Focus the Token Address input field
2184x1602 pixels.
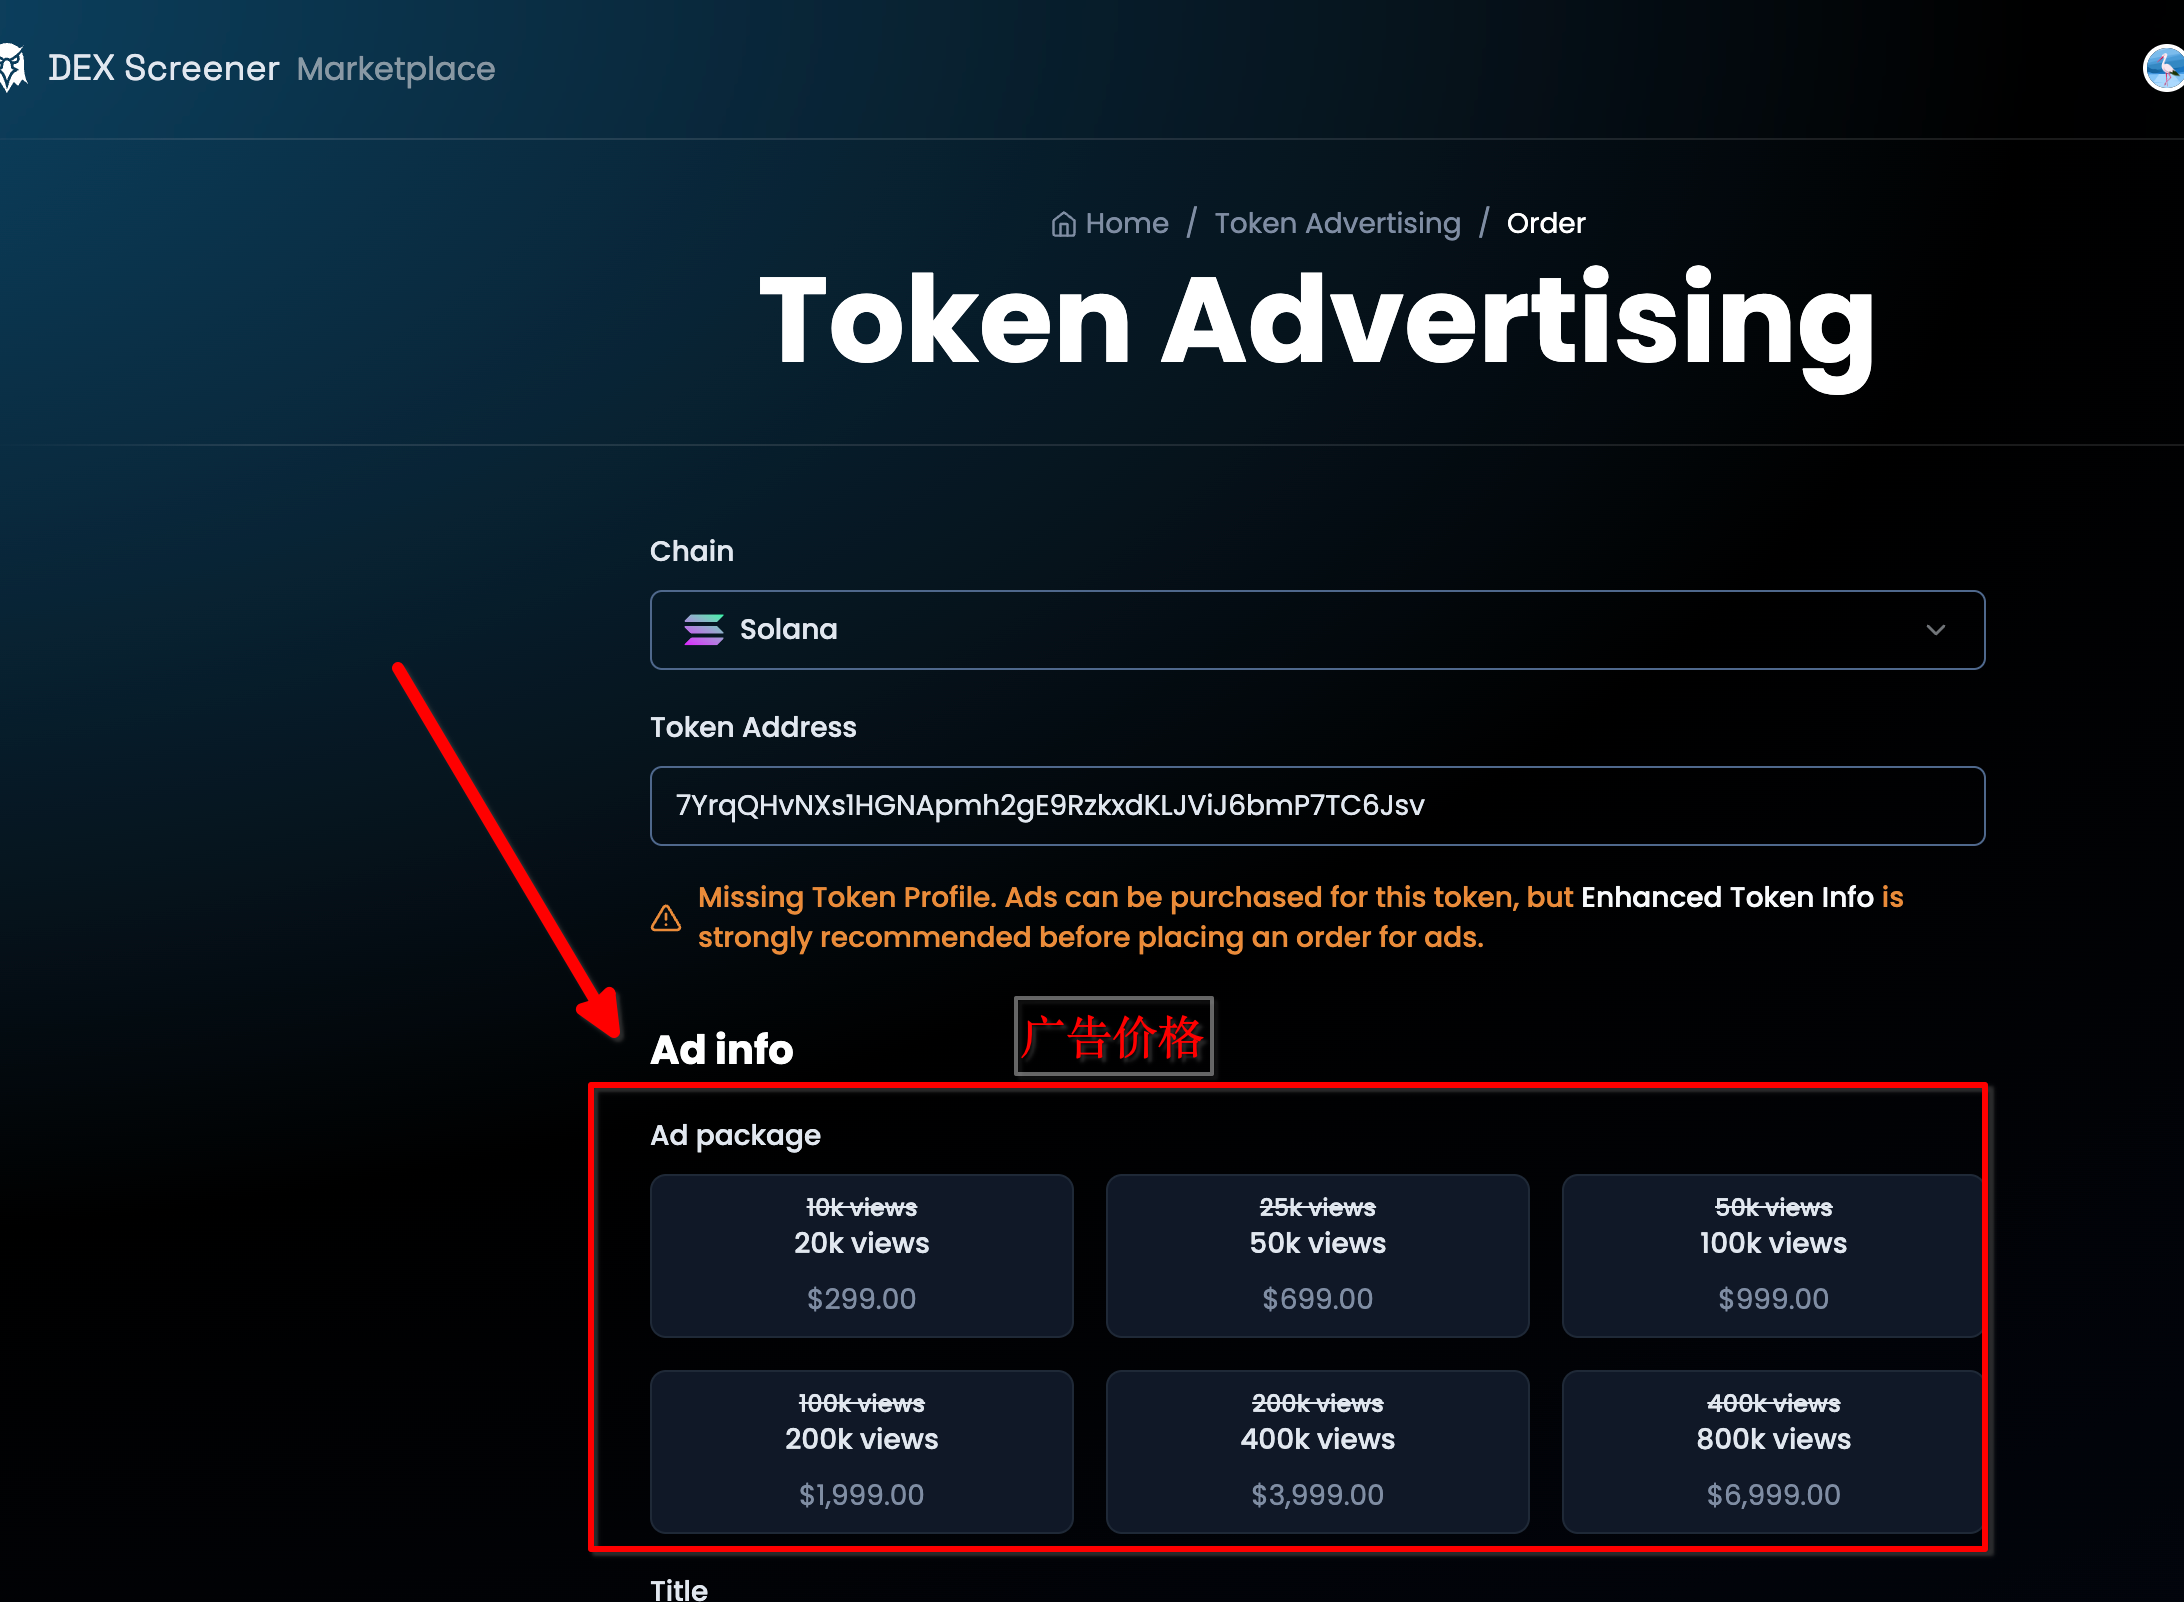[1316, 806]
